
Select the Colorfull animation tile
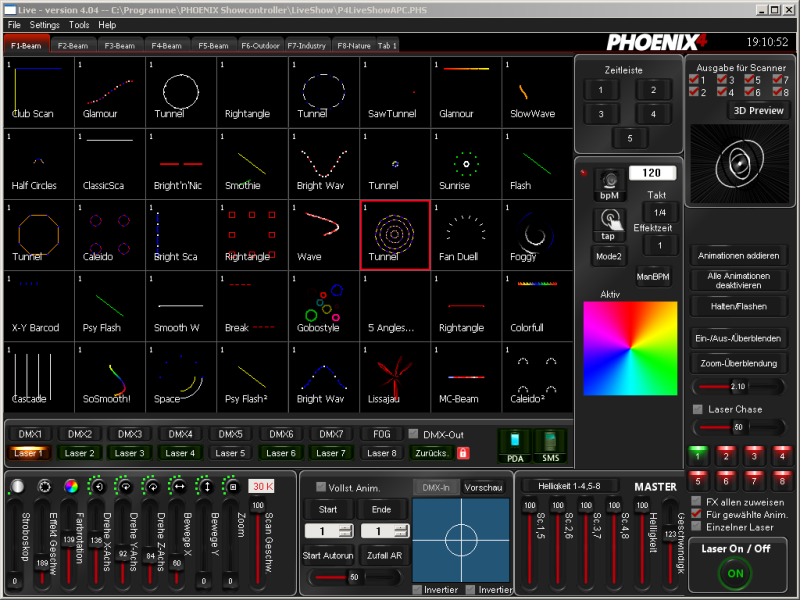(537, 306)
